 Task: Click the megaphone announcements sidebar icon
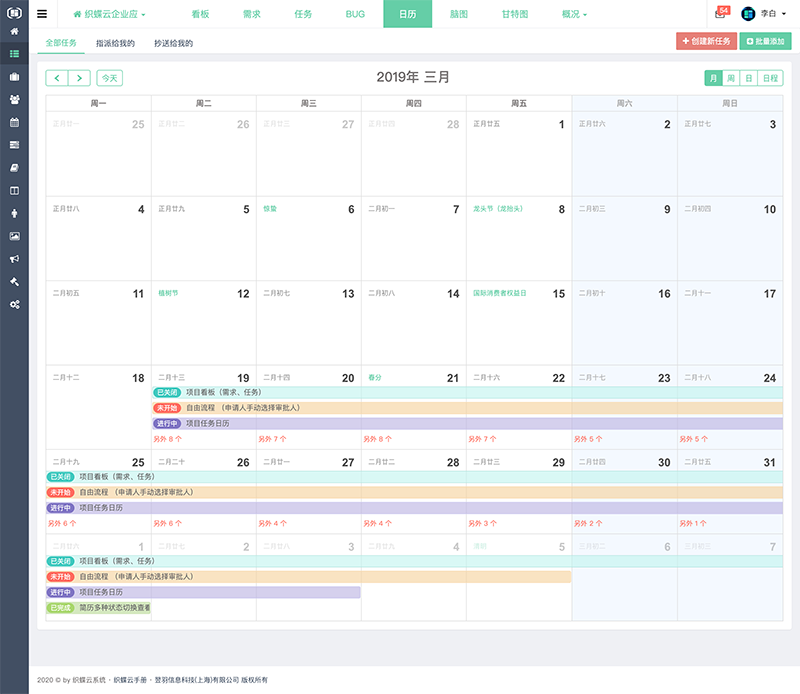point(14,259)
